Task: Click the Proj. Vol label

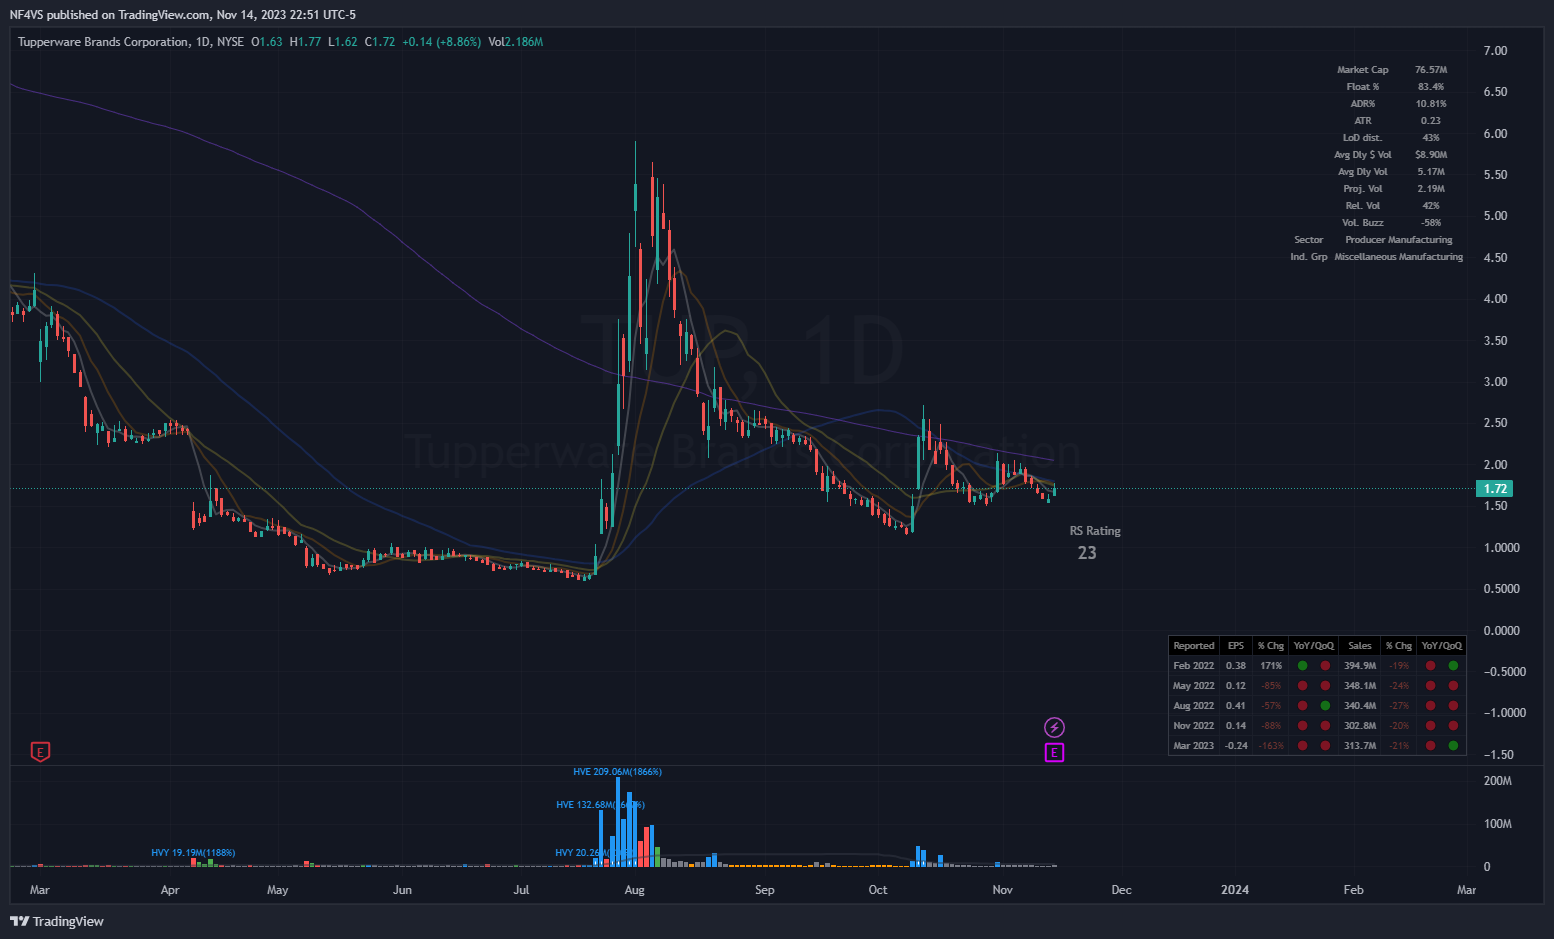Action: (1362, 189)
